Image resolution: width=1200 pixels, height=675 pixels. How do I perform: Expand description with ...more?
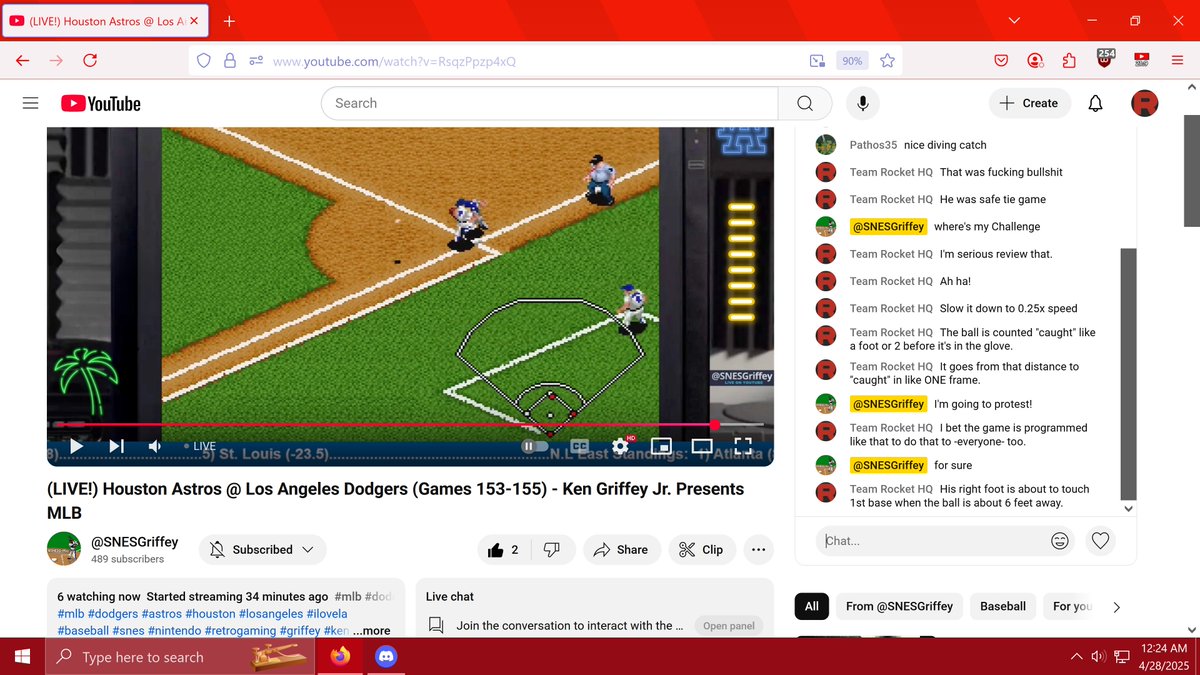[371, 631]
